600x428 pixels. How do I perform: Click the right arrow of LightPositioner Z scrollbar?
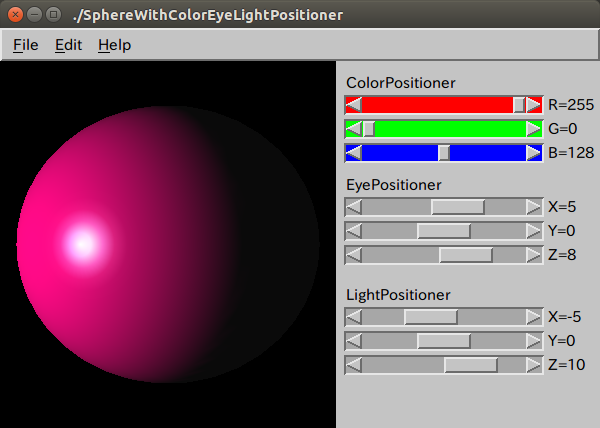pyautogui.click(x=534, y=365)
